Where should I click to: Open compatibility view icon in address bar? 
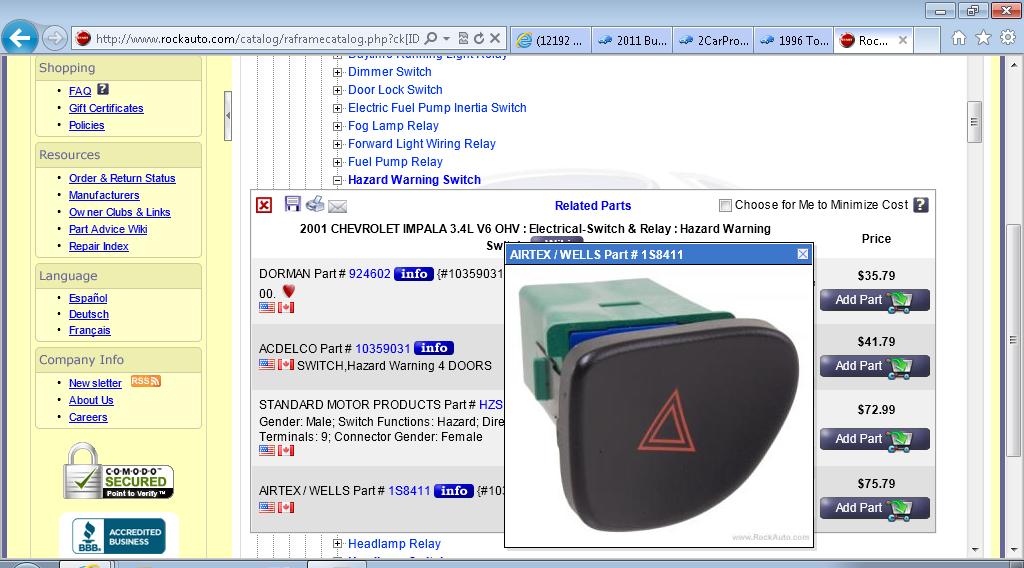coord(463,39)
